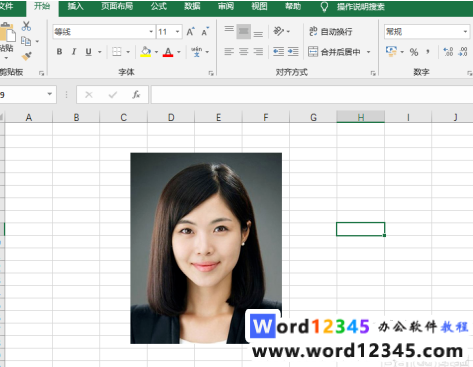Switch to 页面布局 Page Layout tab
Viewport: 473px width, 367px height.
(117, 6)
